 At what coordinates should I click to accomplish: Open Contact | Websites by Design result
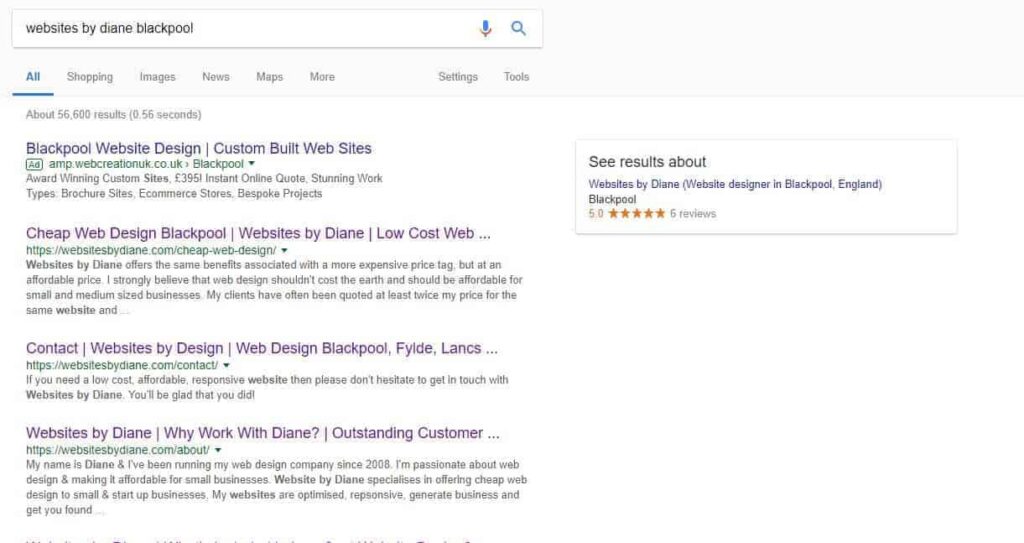point(262,348)
